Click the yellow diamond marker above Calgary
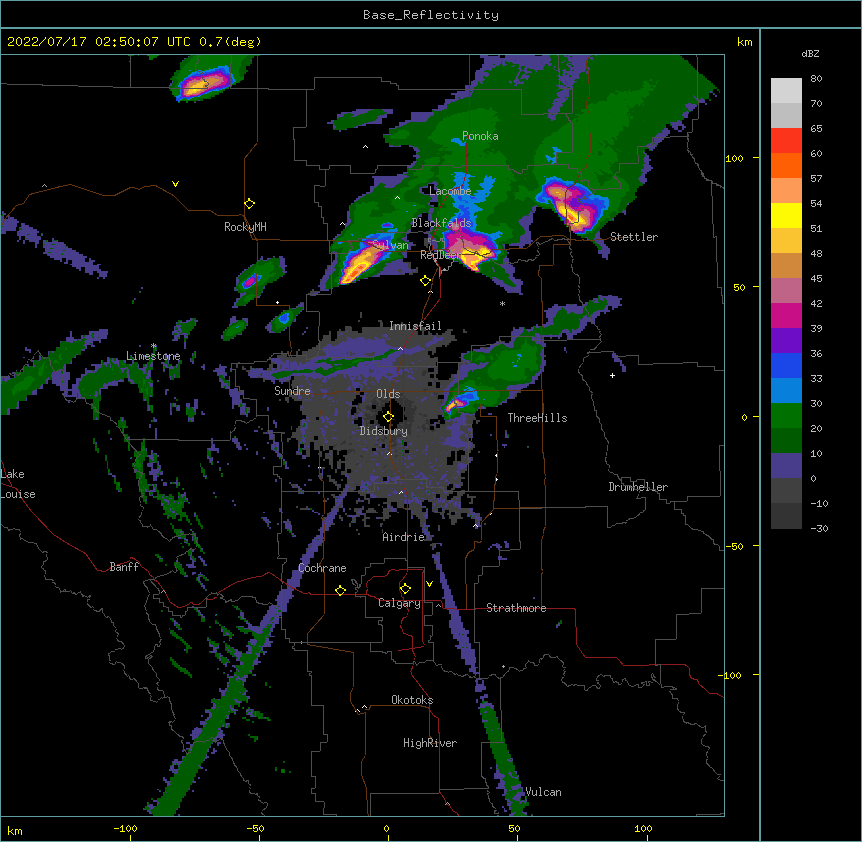 click(x=406, y=589)
